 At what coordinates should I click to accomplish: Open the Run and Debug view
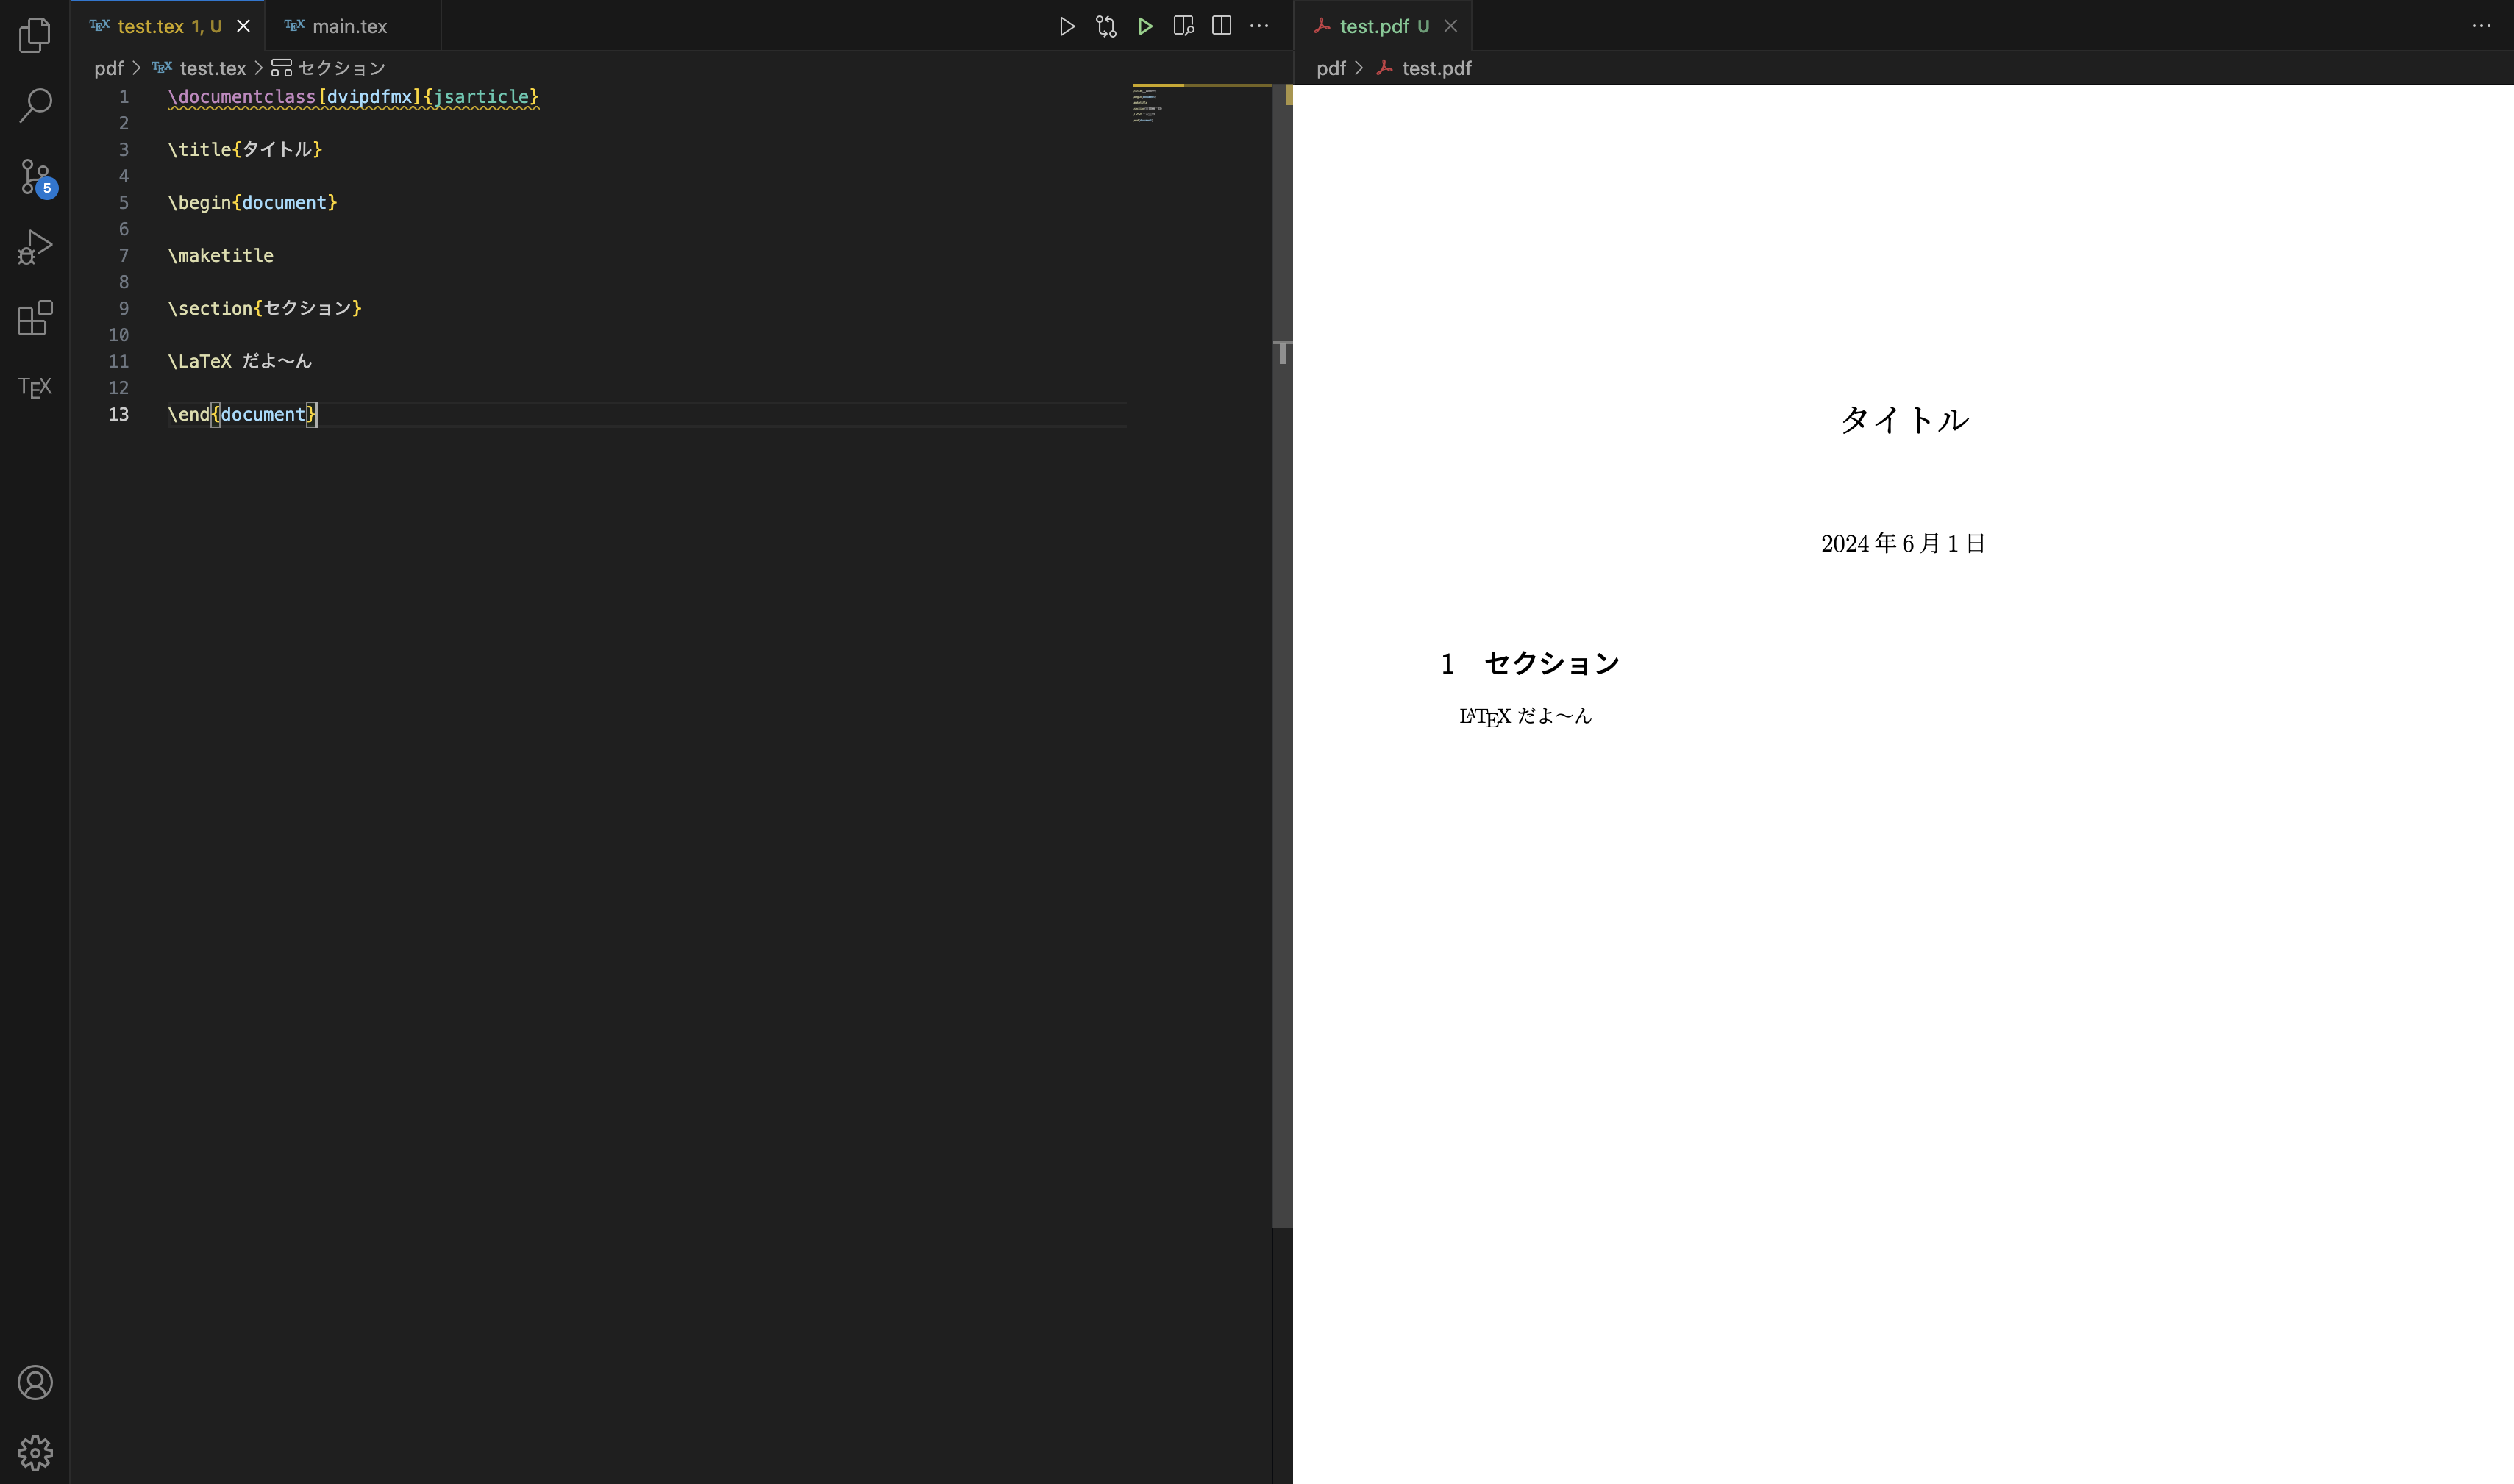tap(35, 246)
